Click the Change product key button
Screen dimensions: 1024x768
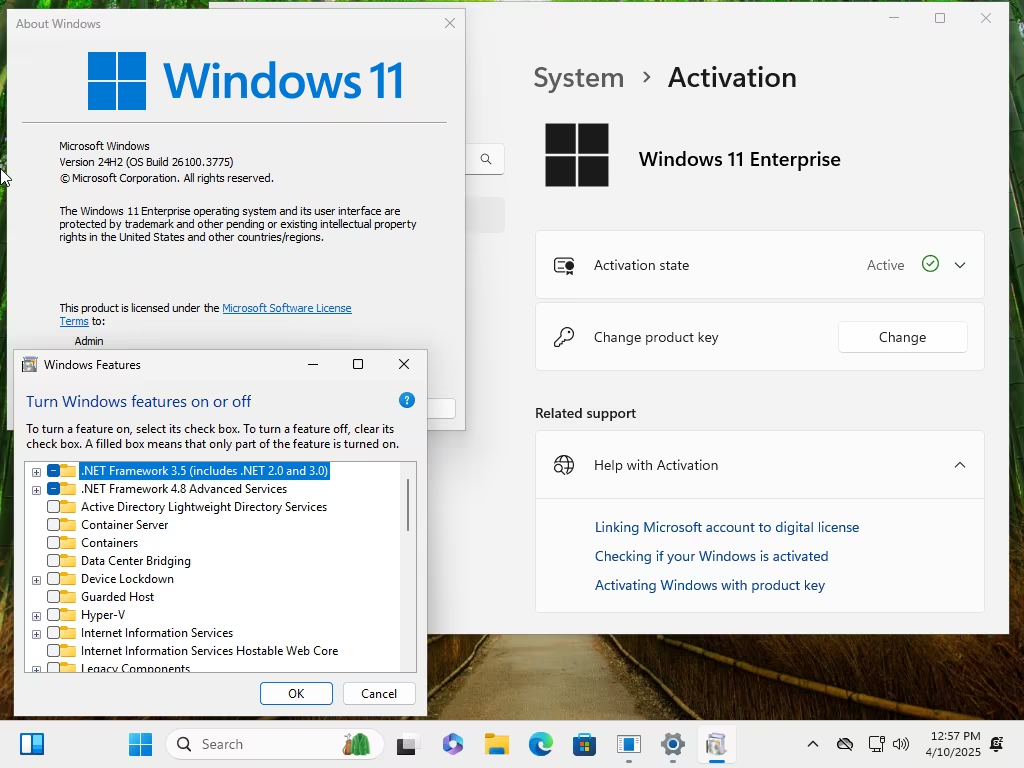coord(903,337)
